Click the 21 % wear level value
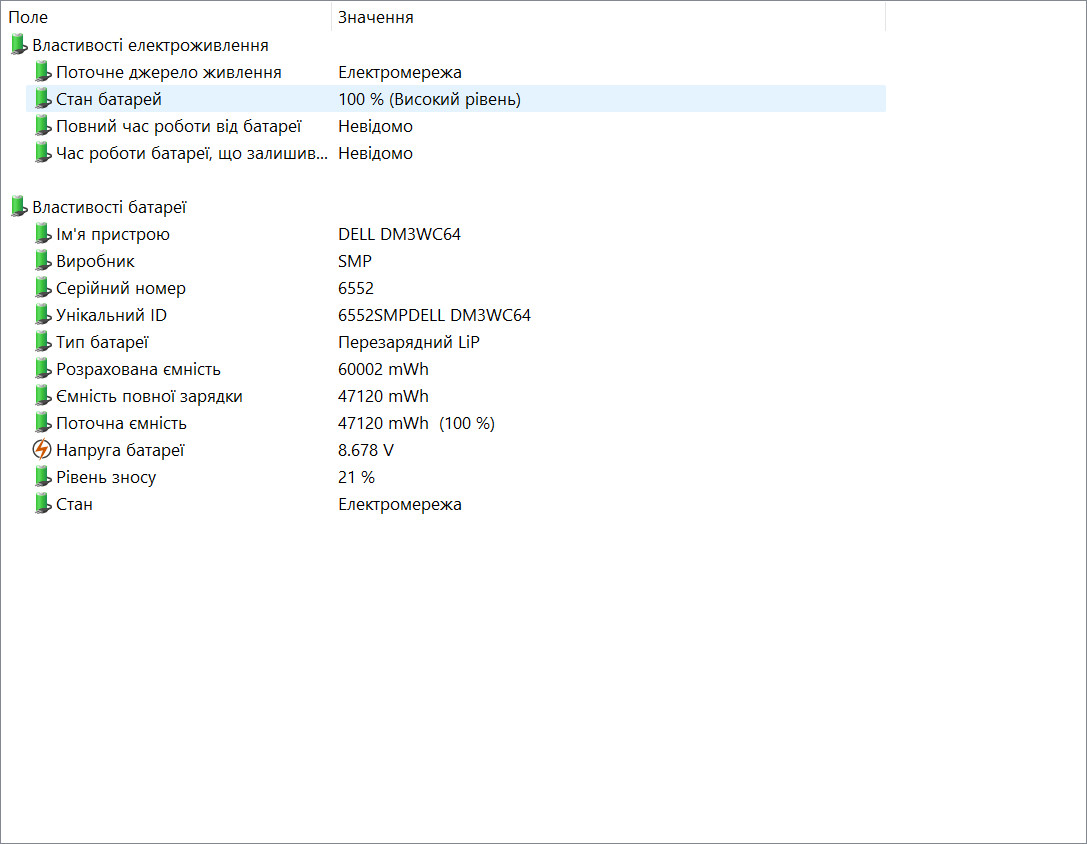This screenshot has width=1087, height=844. [x=356, y=477]
